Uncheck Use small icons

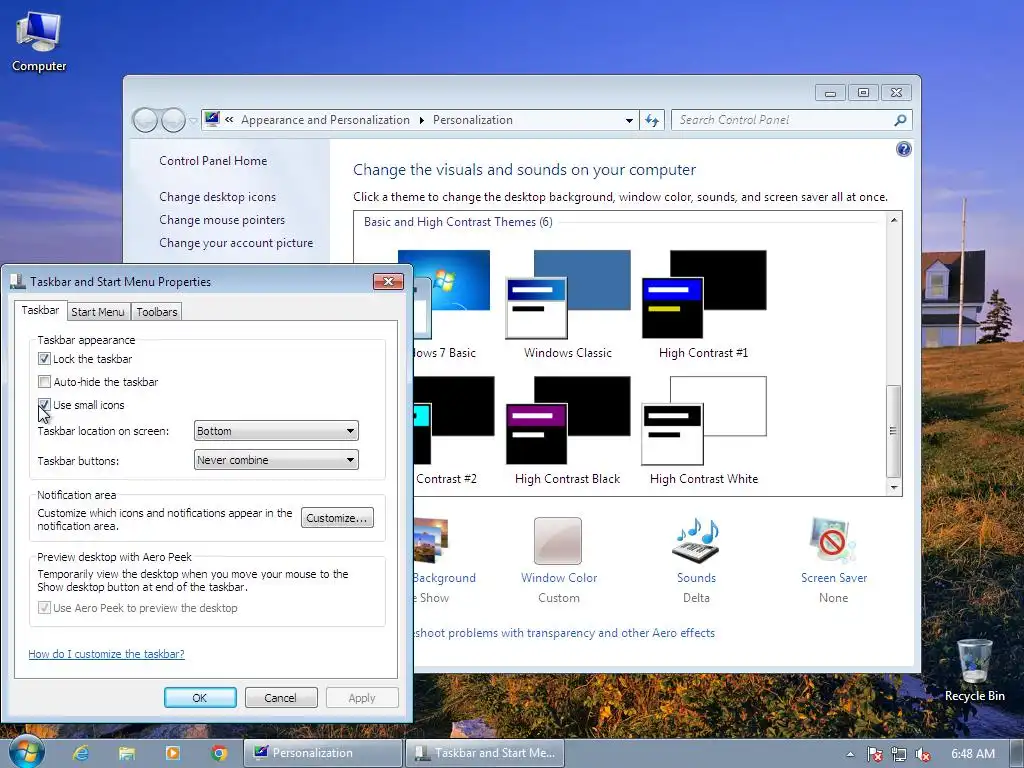coord(44,405)
